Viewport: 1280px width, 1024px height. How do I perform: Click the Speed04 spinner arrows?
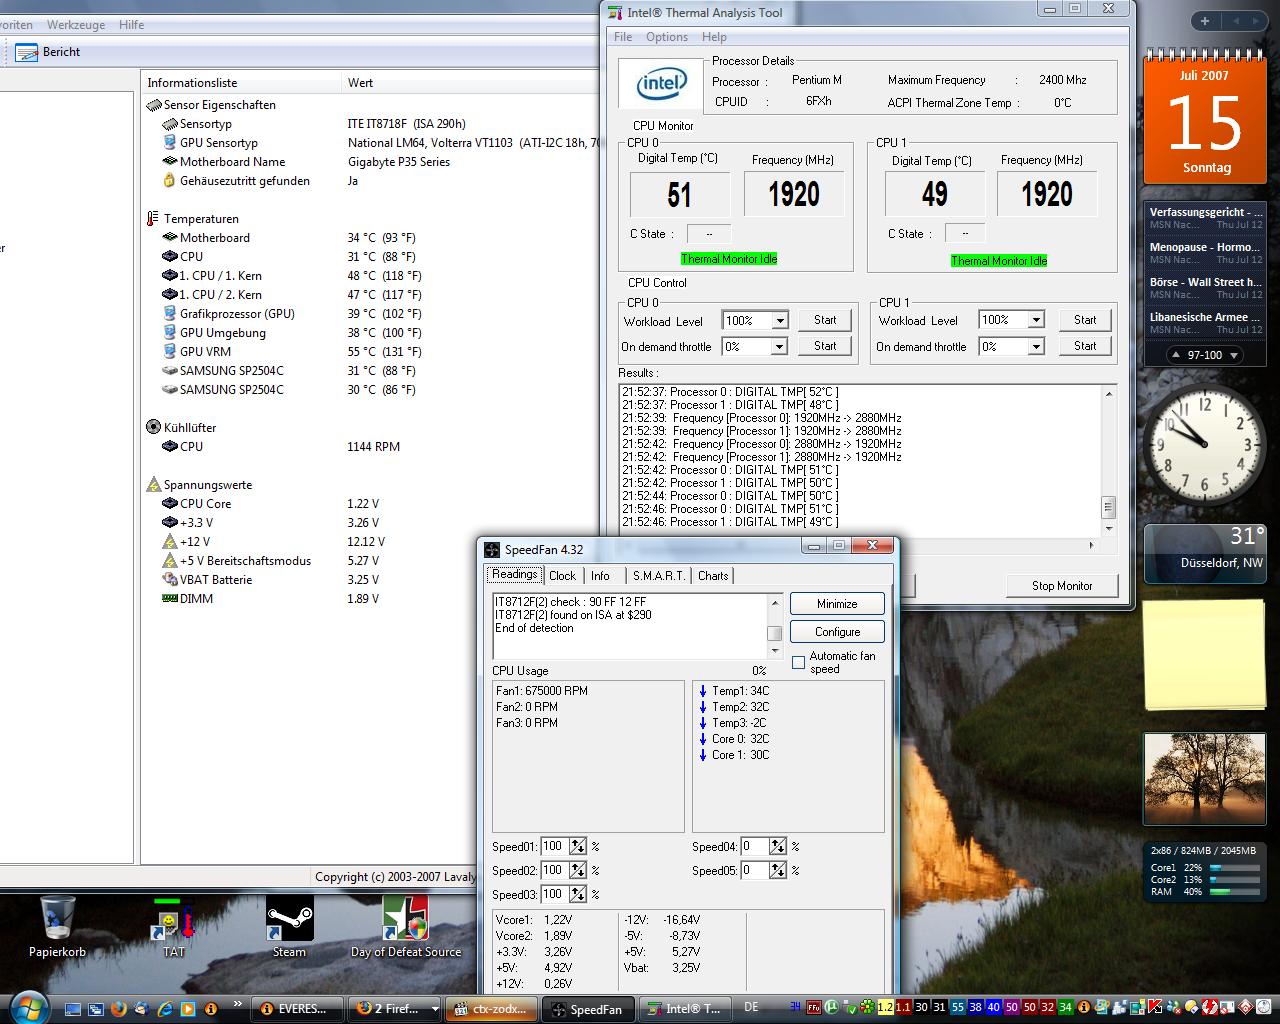tap(778, 846)
